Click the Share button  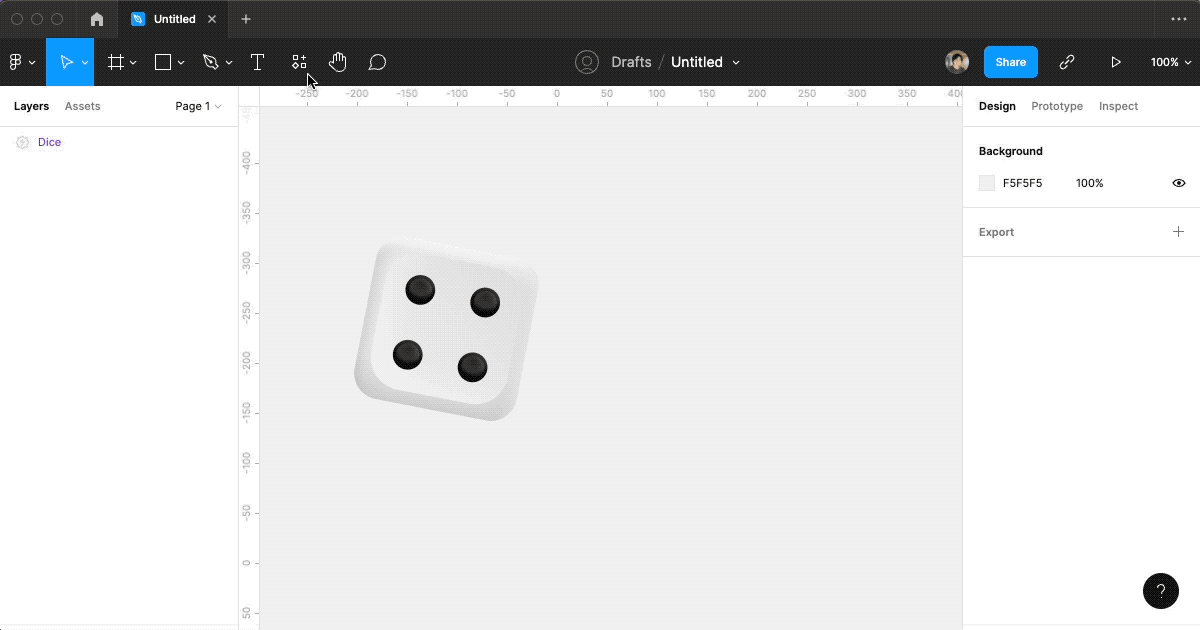point(1010,61)
